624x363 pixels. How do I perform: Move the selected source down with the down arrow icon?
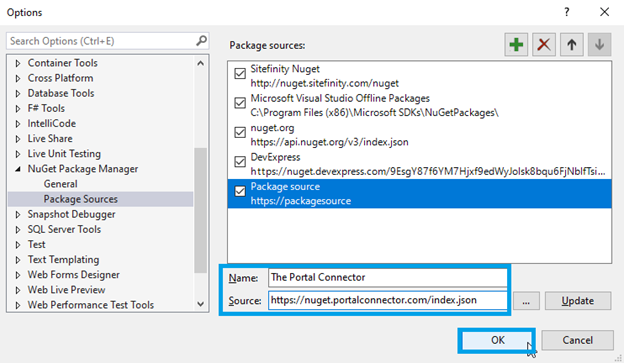(x=599, y=44)
